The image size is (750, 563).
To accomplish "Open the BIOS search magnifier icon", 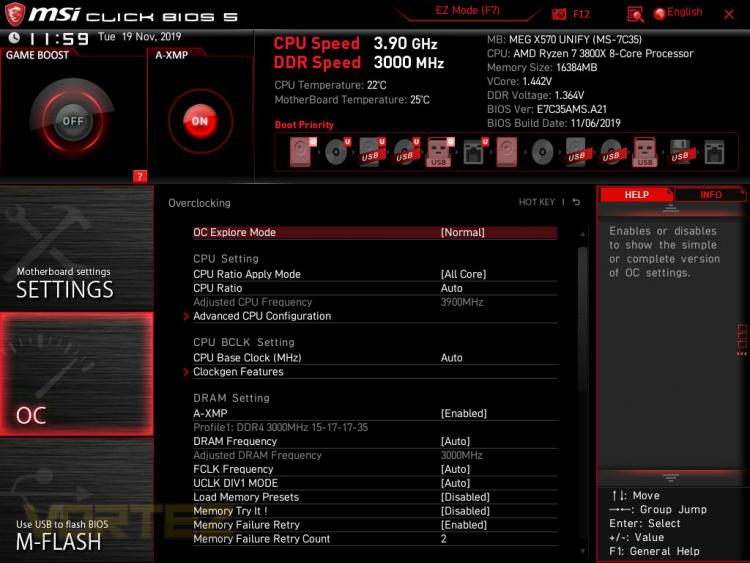I will pyautogui.click(x=635, y=15).
